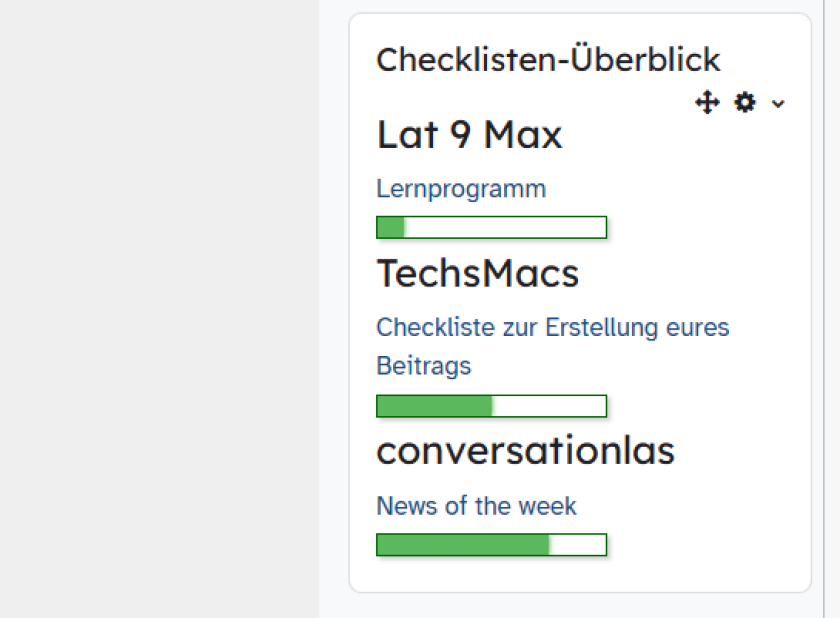The image size is (840, 618).
Task: Select the Beitrags link text second line
Action: (x=423, y=366)
